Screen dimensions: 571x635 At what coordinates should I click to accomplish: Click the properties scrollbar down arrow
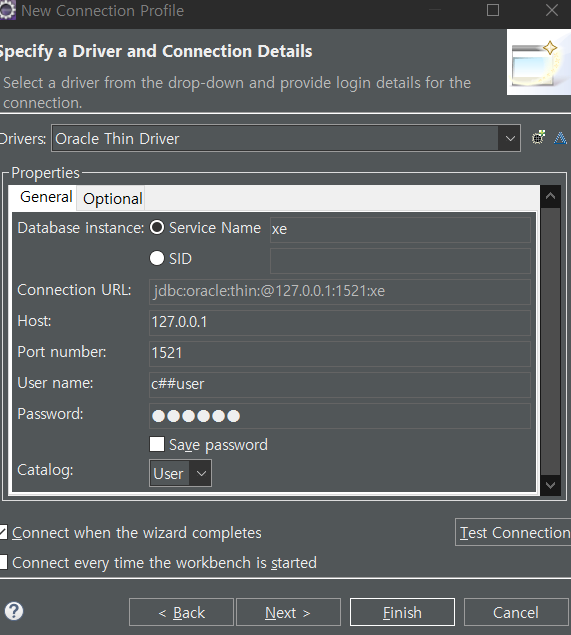click(x=550, y=485)
